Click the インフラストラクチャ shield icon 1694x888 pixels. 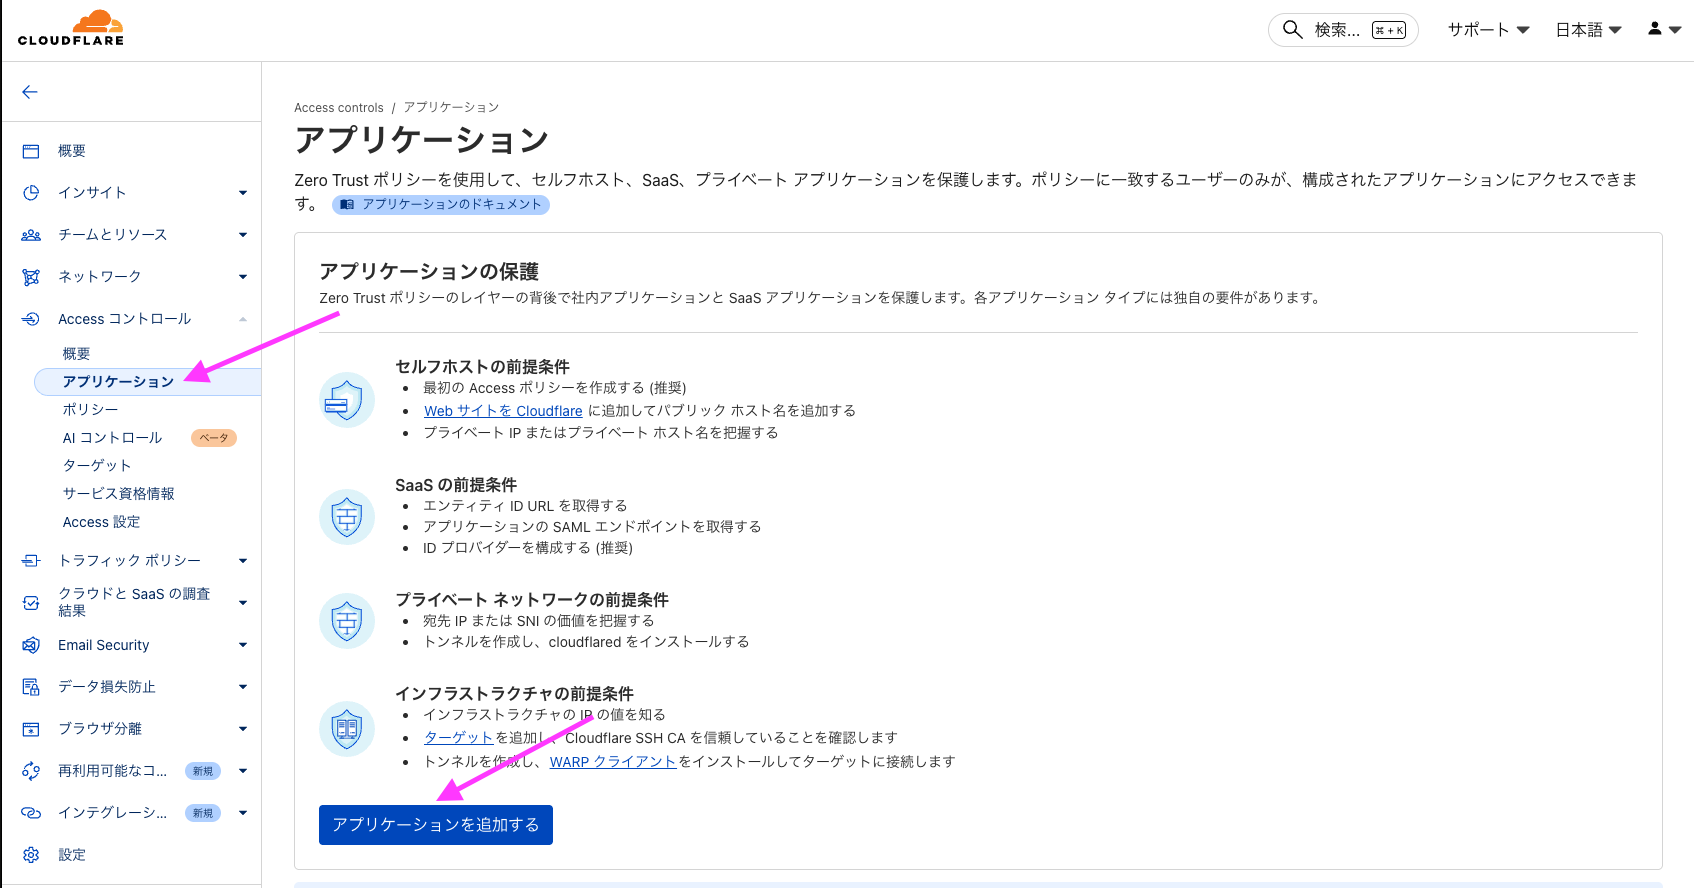tap(347, 728)
